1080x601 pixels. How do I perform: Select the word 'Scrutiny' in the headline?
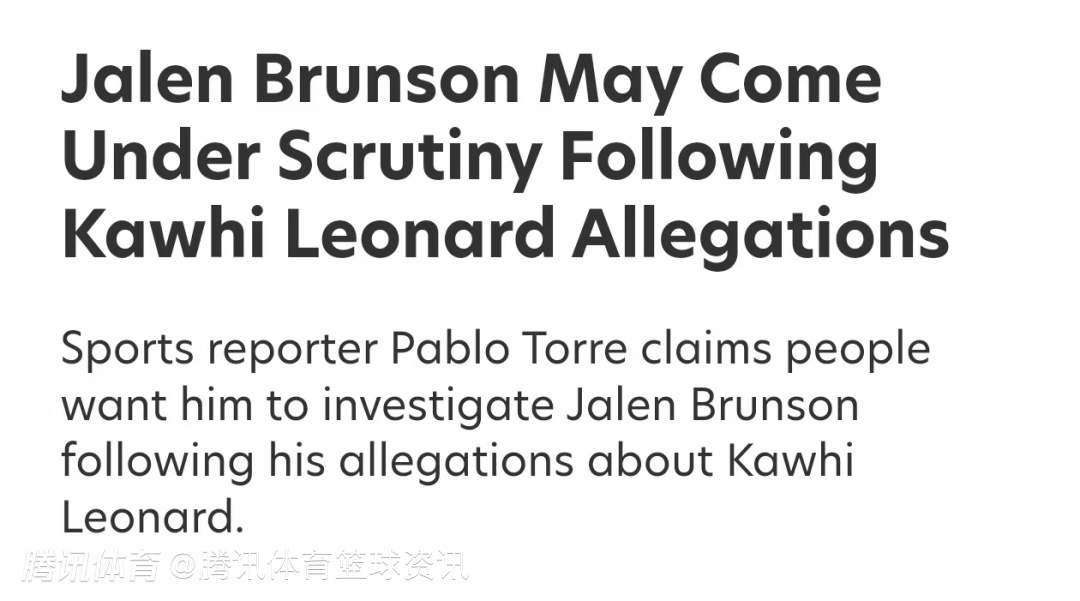pos(410,157)
